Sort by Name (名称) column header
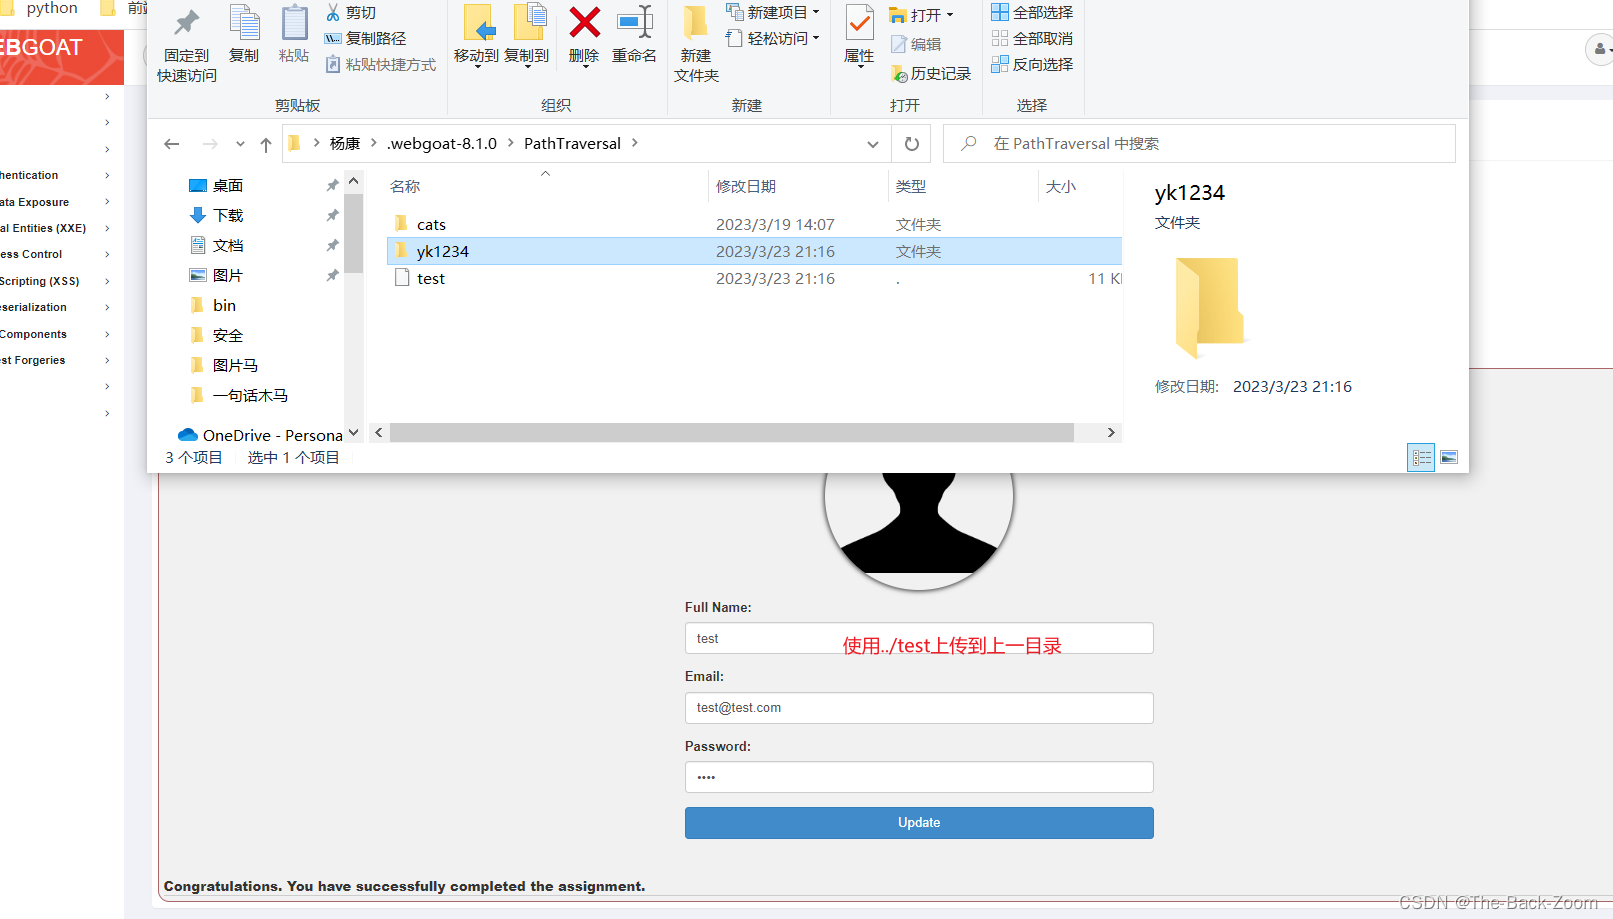The width and height of the screenshot is (1613, 919). click(405, 187)
